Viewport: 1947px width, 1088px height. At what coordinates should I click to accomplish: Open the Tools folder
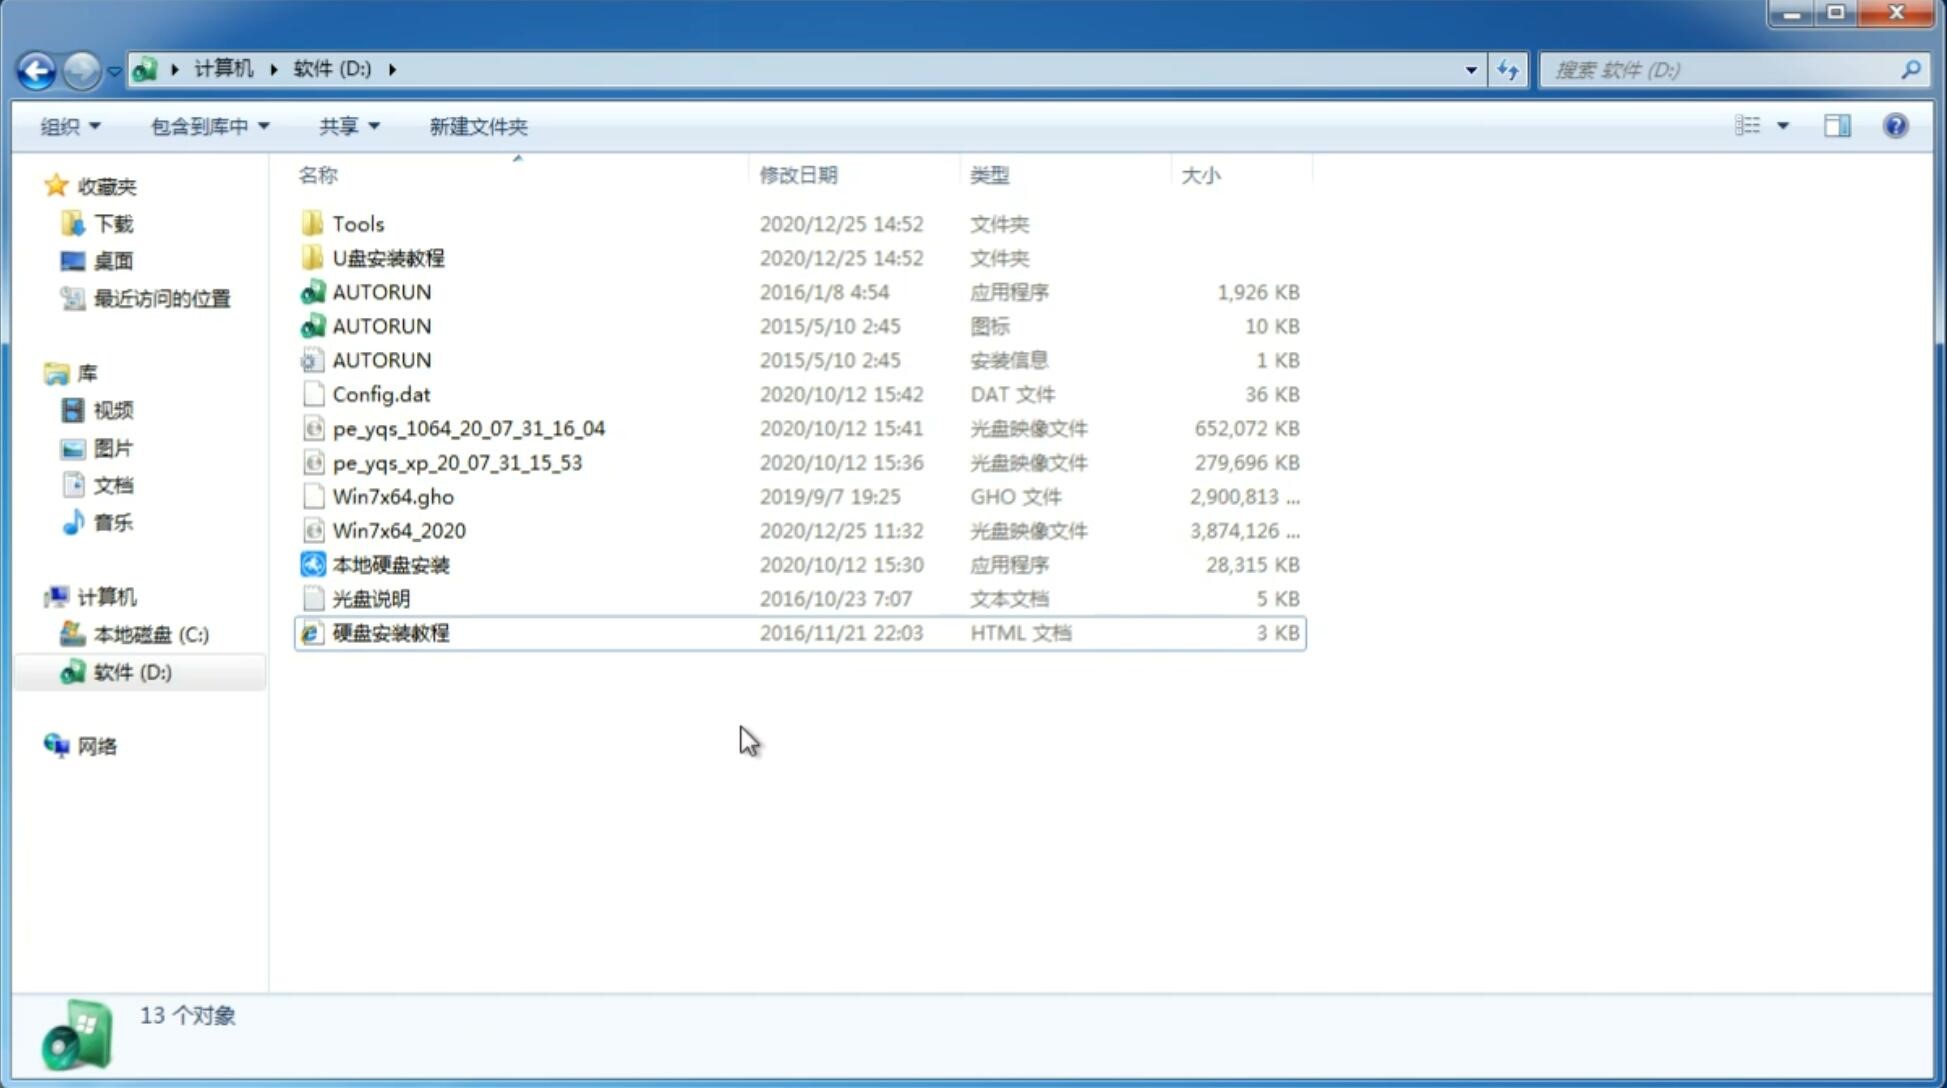coord(358,223)
